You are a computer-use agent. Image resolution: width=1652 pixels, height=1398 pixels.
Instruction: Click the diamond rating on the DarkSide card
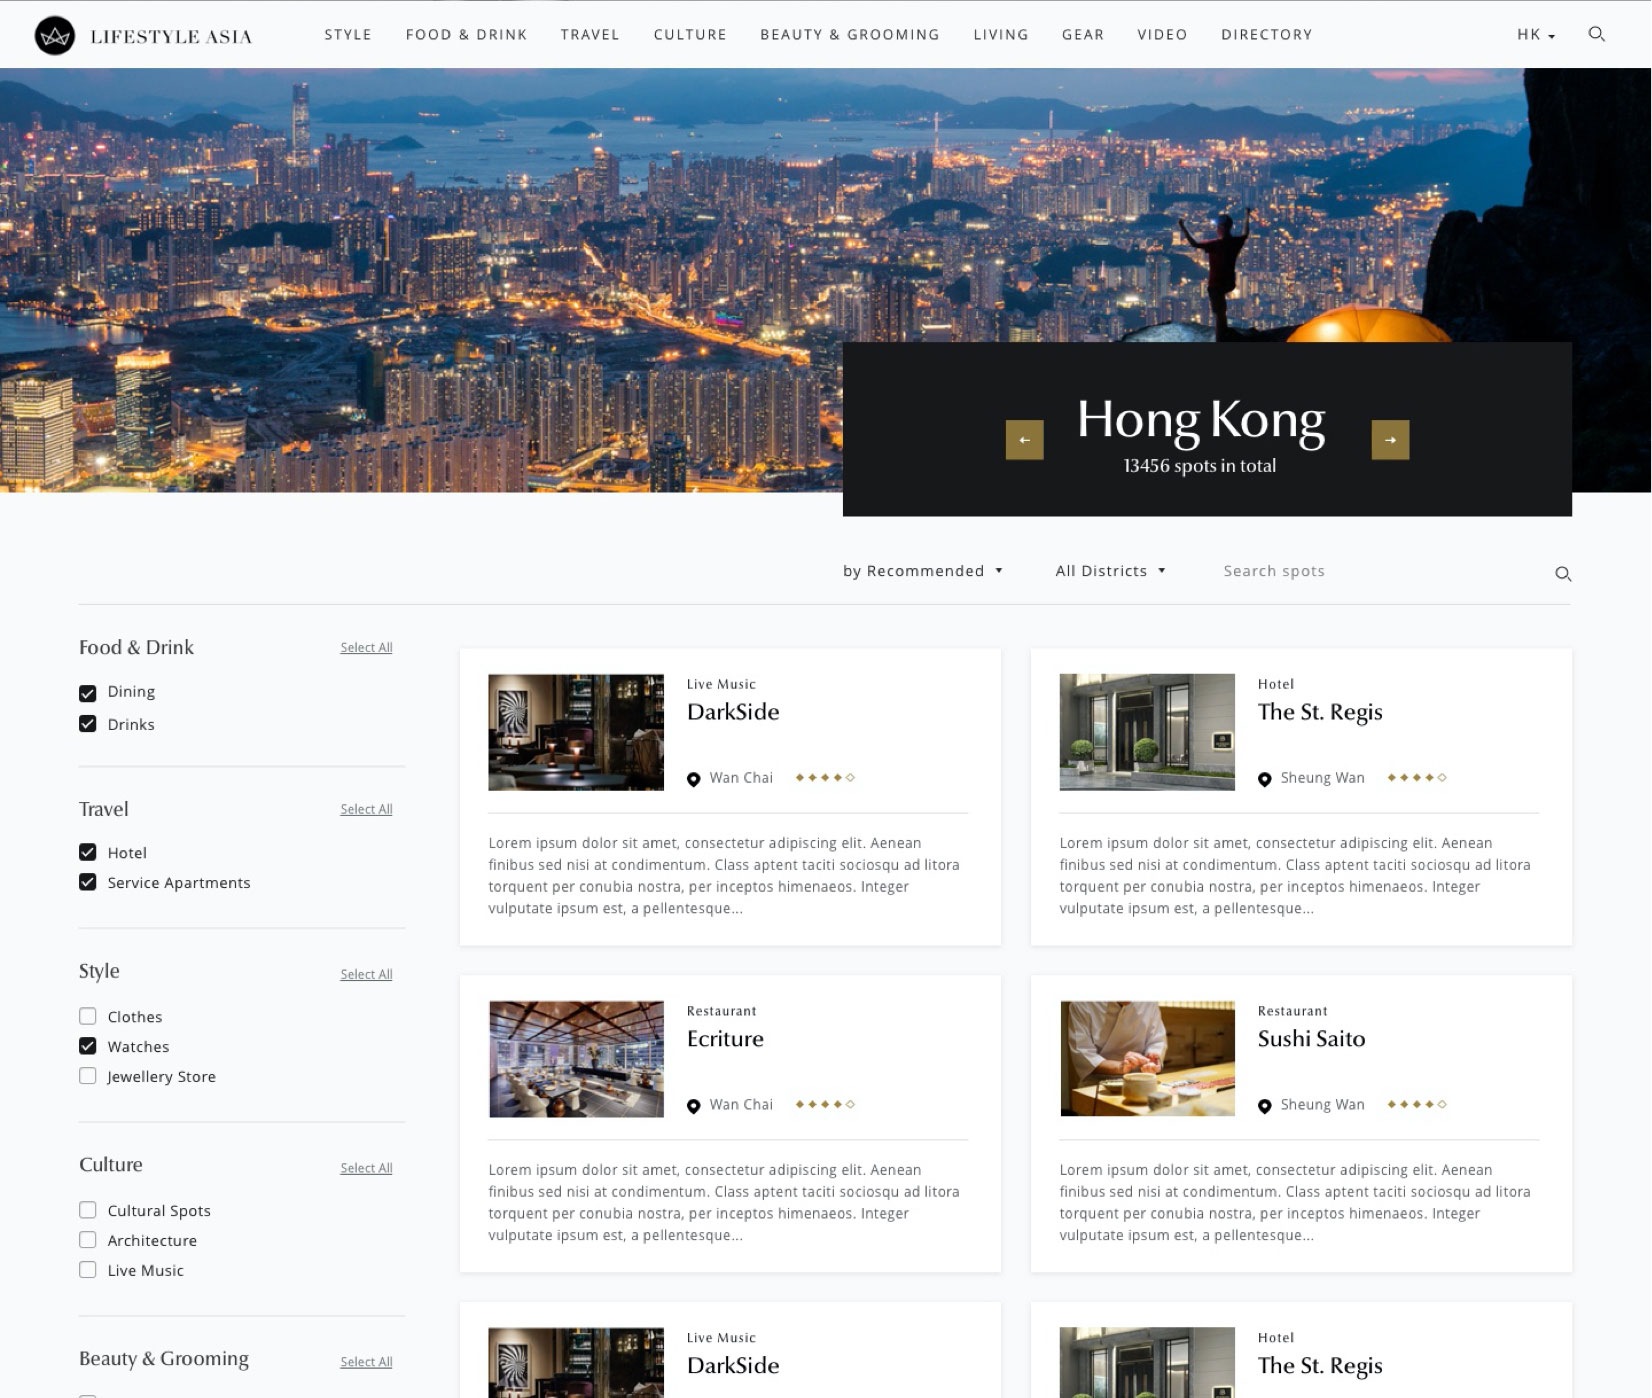click(x=825, y=778)
